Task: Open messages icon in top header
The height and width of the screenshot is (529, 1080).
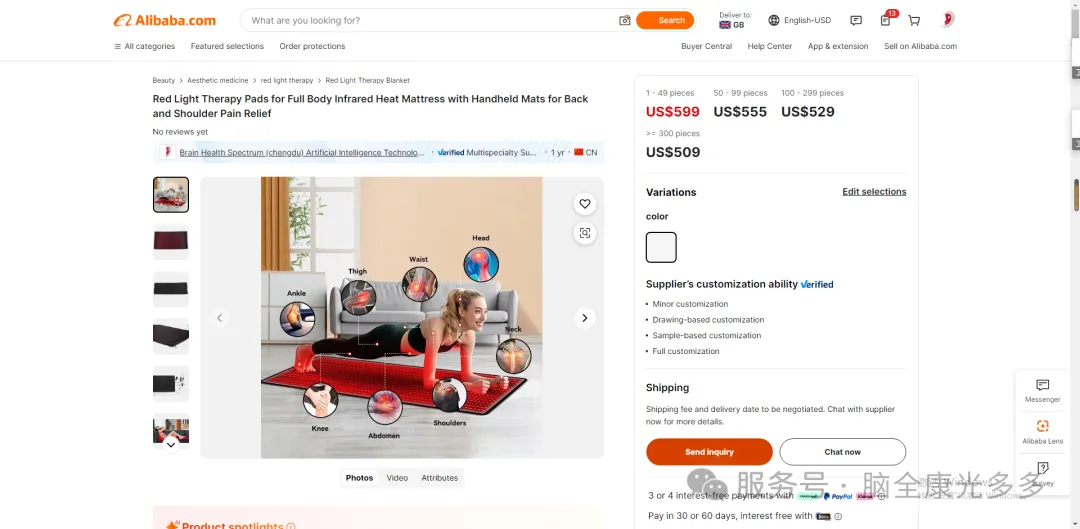Action: pyautogui.click(x=856, y=21)
